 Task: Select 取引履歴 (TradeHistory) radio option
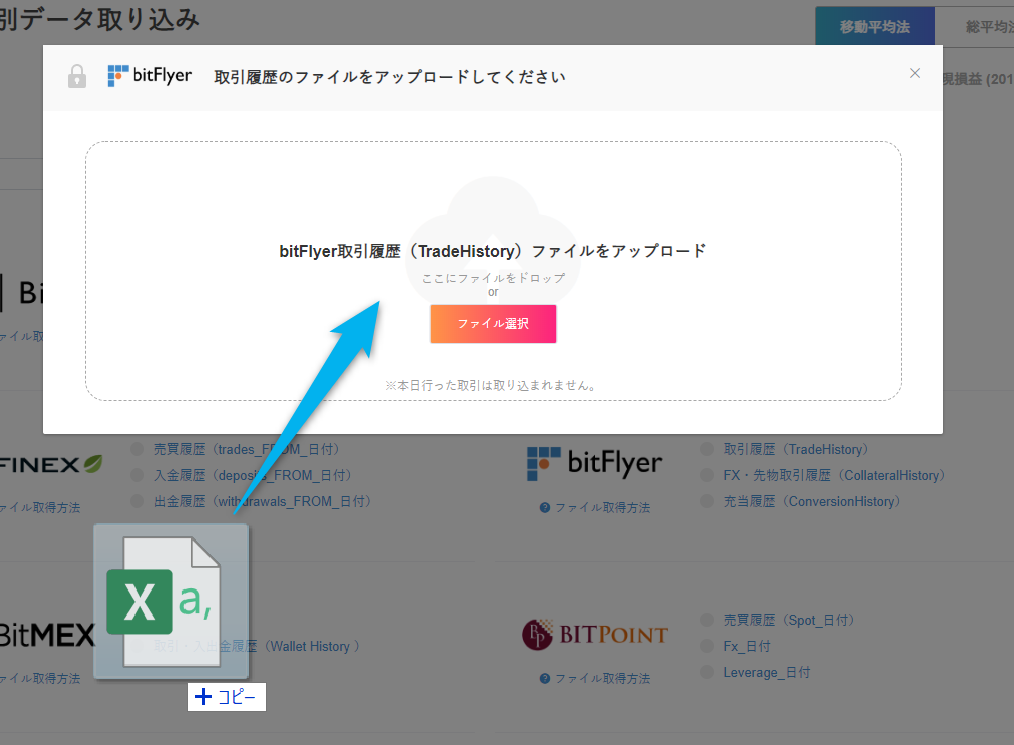[x=707, y=449]
